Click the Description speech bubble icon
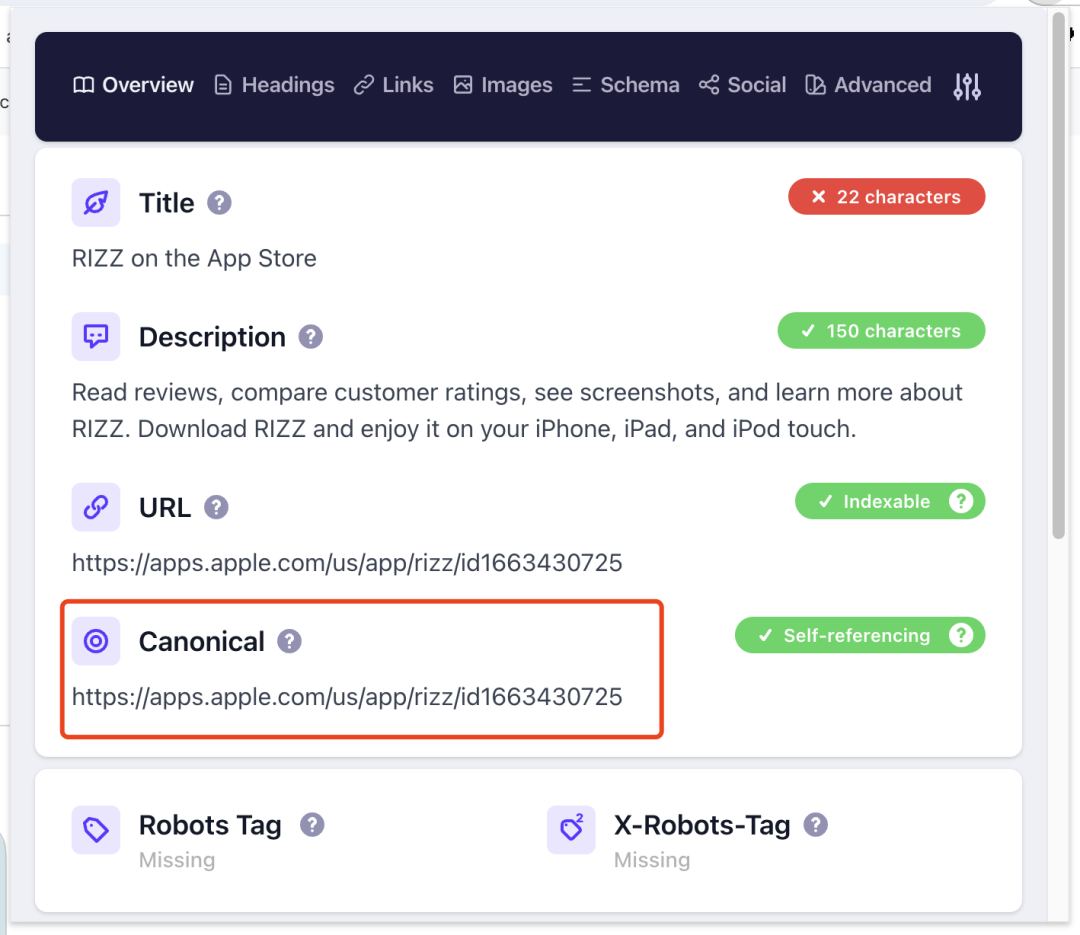1080x935 pixels. coord(96,337)
